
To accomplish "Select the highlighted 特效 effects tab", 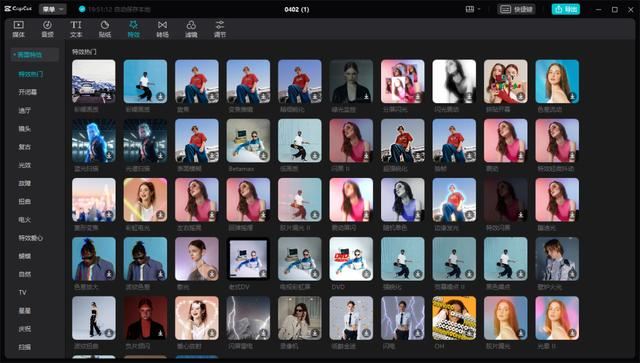I will pyautogui.click(x=133, y=29).
